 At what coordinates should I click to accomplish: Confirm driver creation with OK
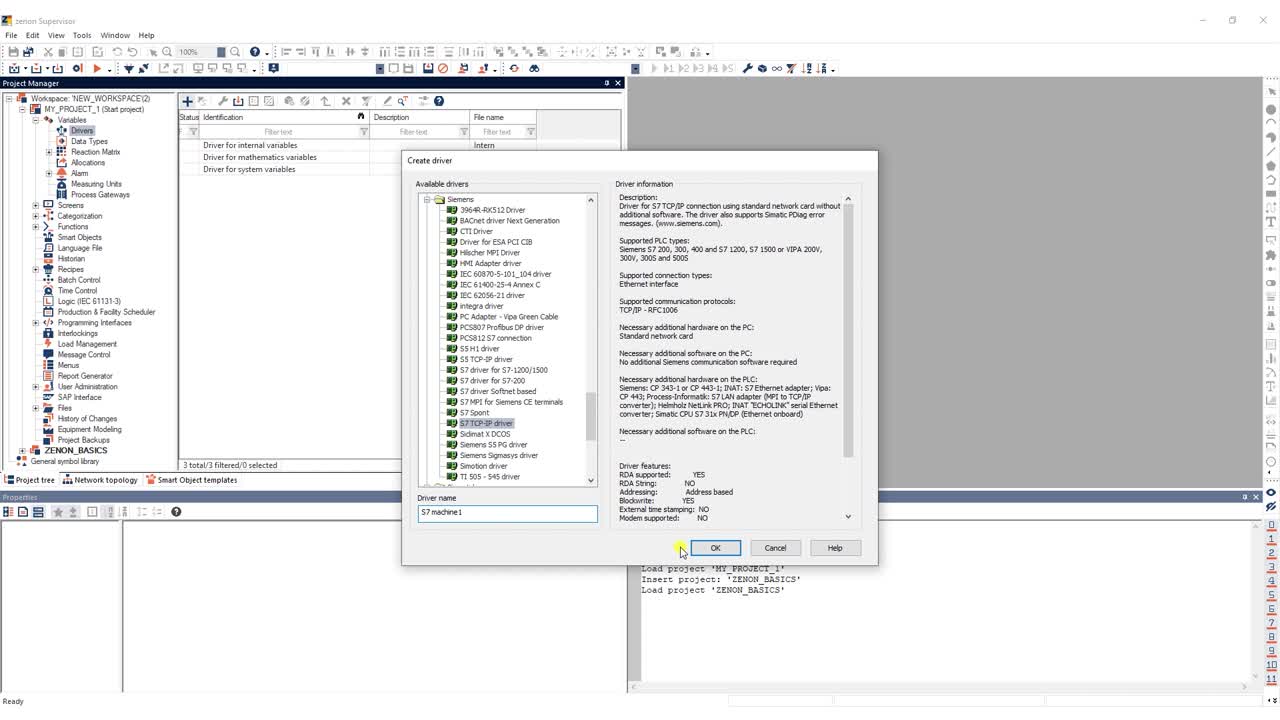[x=715, y=548]
